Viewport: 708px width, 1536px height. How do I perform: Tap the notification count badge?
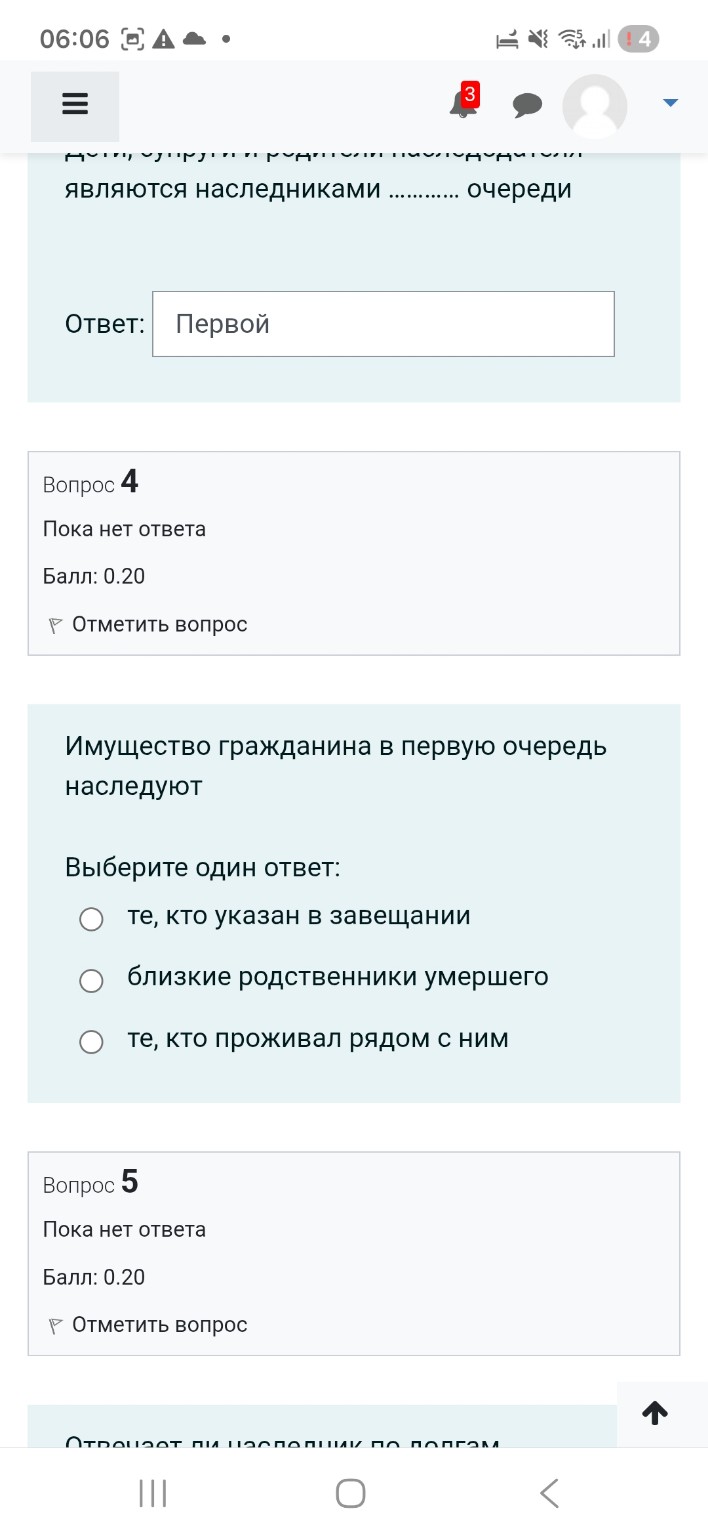coord(469,93)
